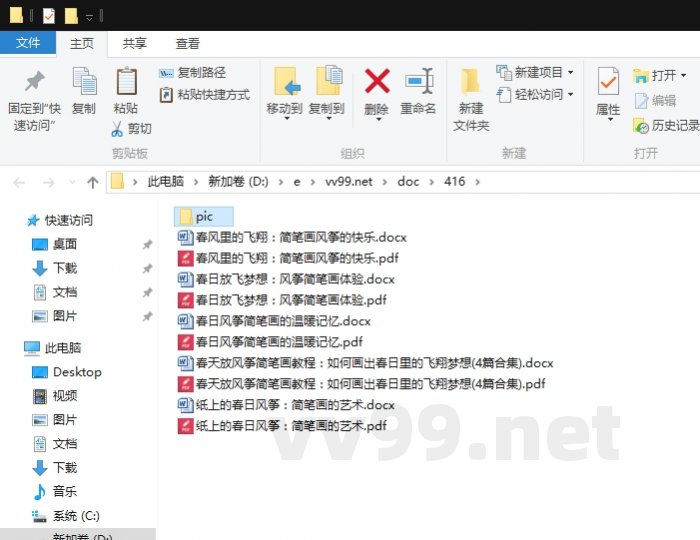Select 纸上的春日风筝：简笔画的艺术.pdf
The width and height of the screenshot is (700, 540).
coord(282,426)
